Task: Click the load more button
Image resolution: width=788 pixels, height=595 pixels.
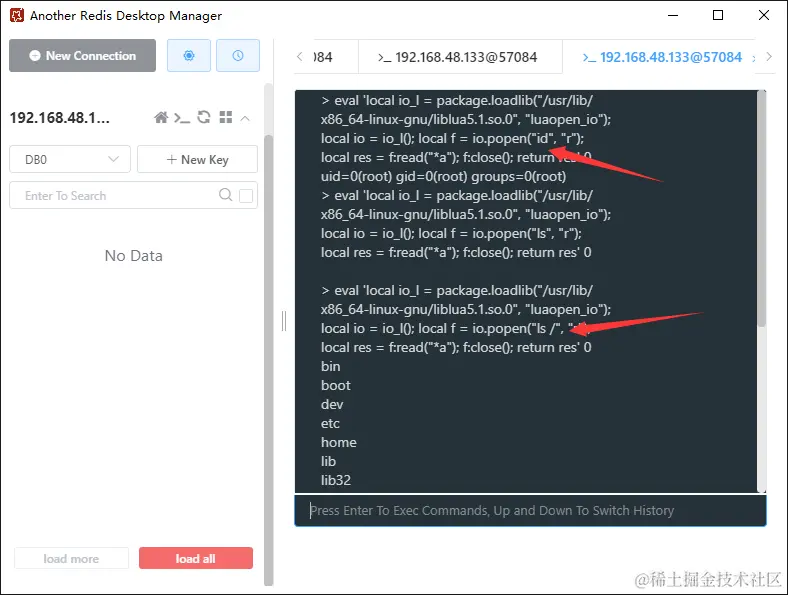Action: point(71,558)
